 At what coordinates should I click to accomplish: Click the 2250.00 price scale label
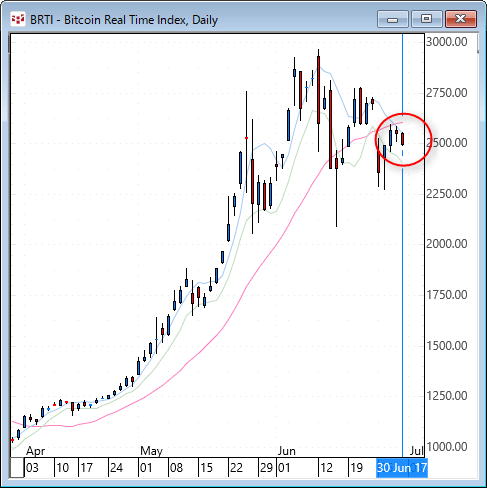click(447, 193)
